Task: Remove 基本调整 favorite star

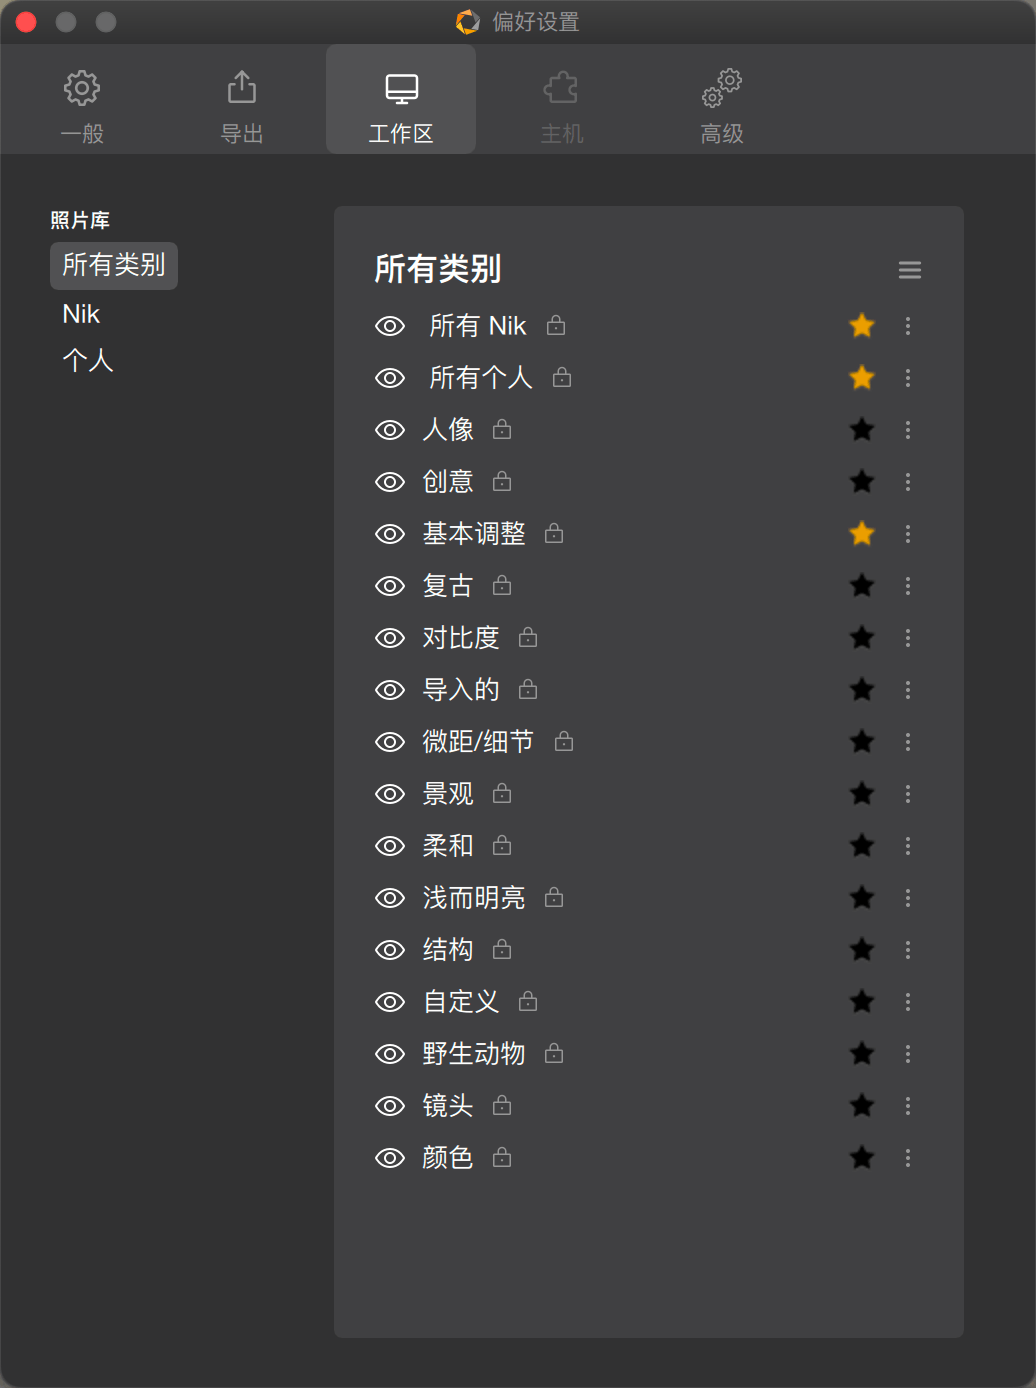Action: pos(861,534)
